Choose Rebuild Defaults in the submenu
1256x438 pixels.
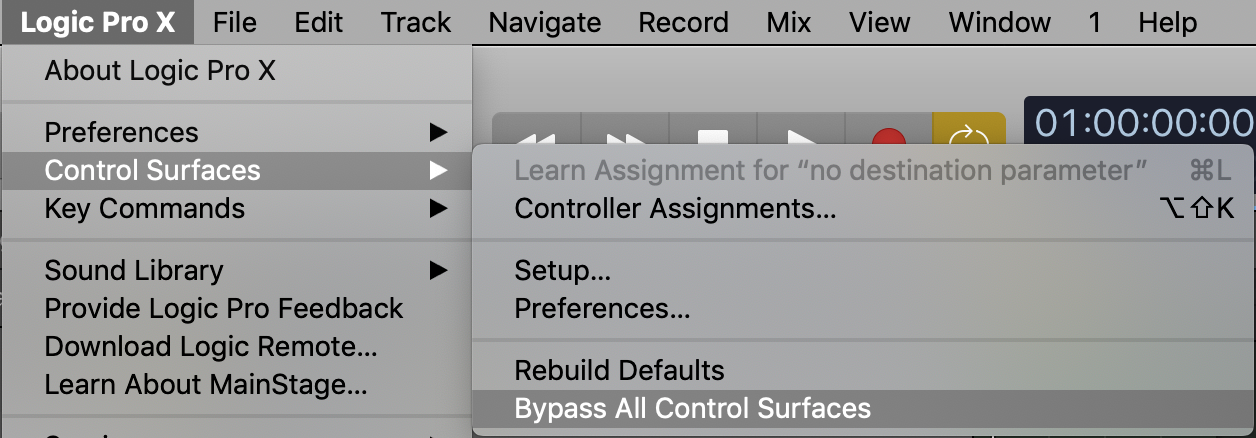tap(619, 370)
